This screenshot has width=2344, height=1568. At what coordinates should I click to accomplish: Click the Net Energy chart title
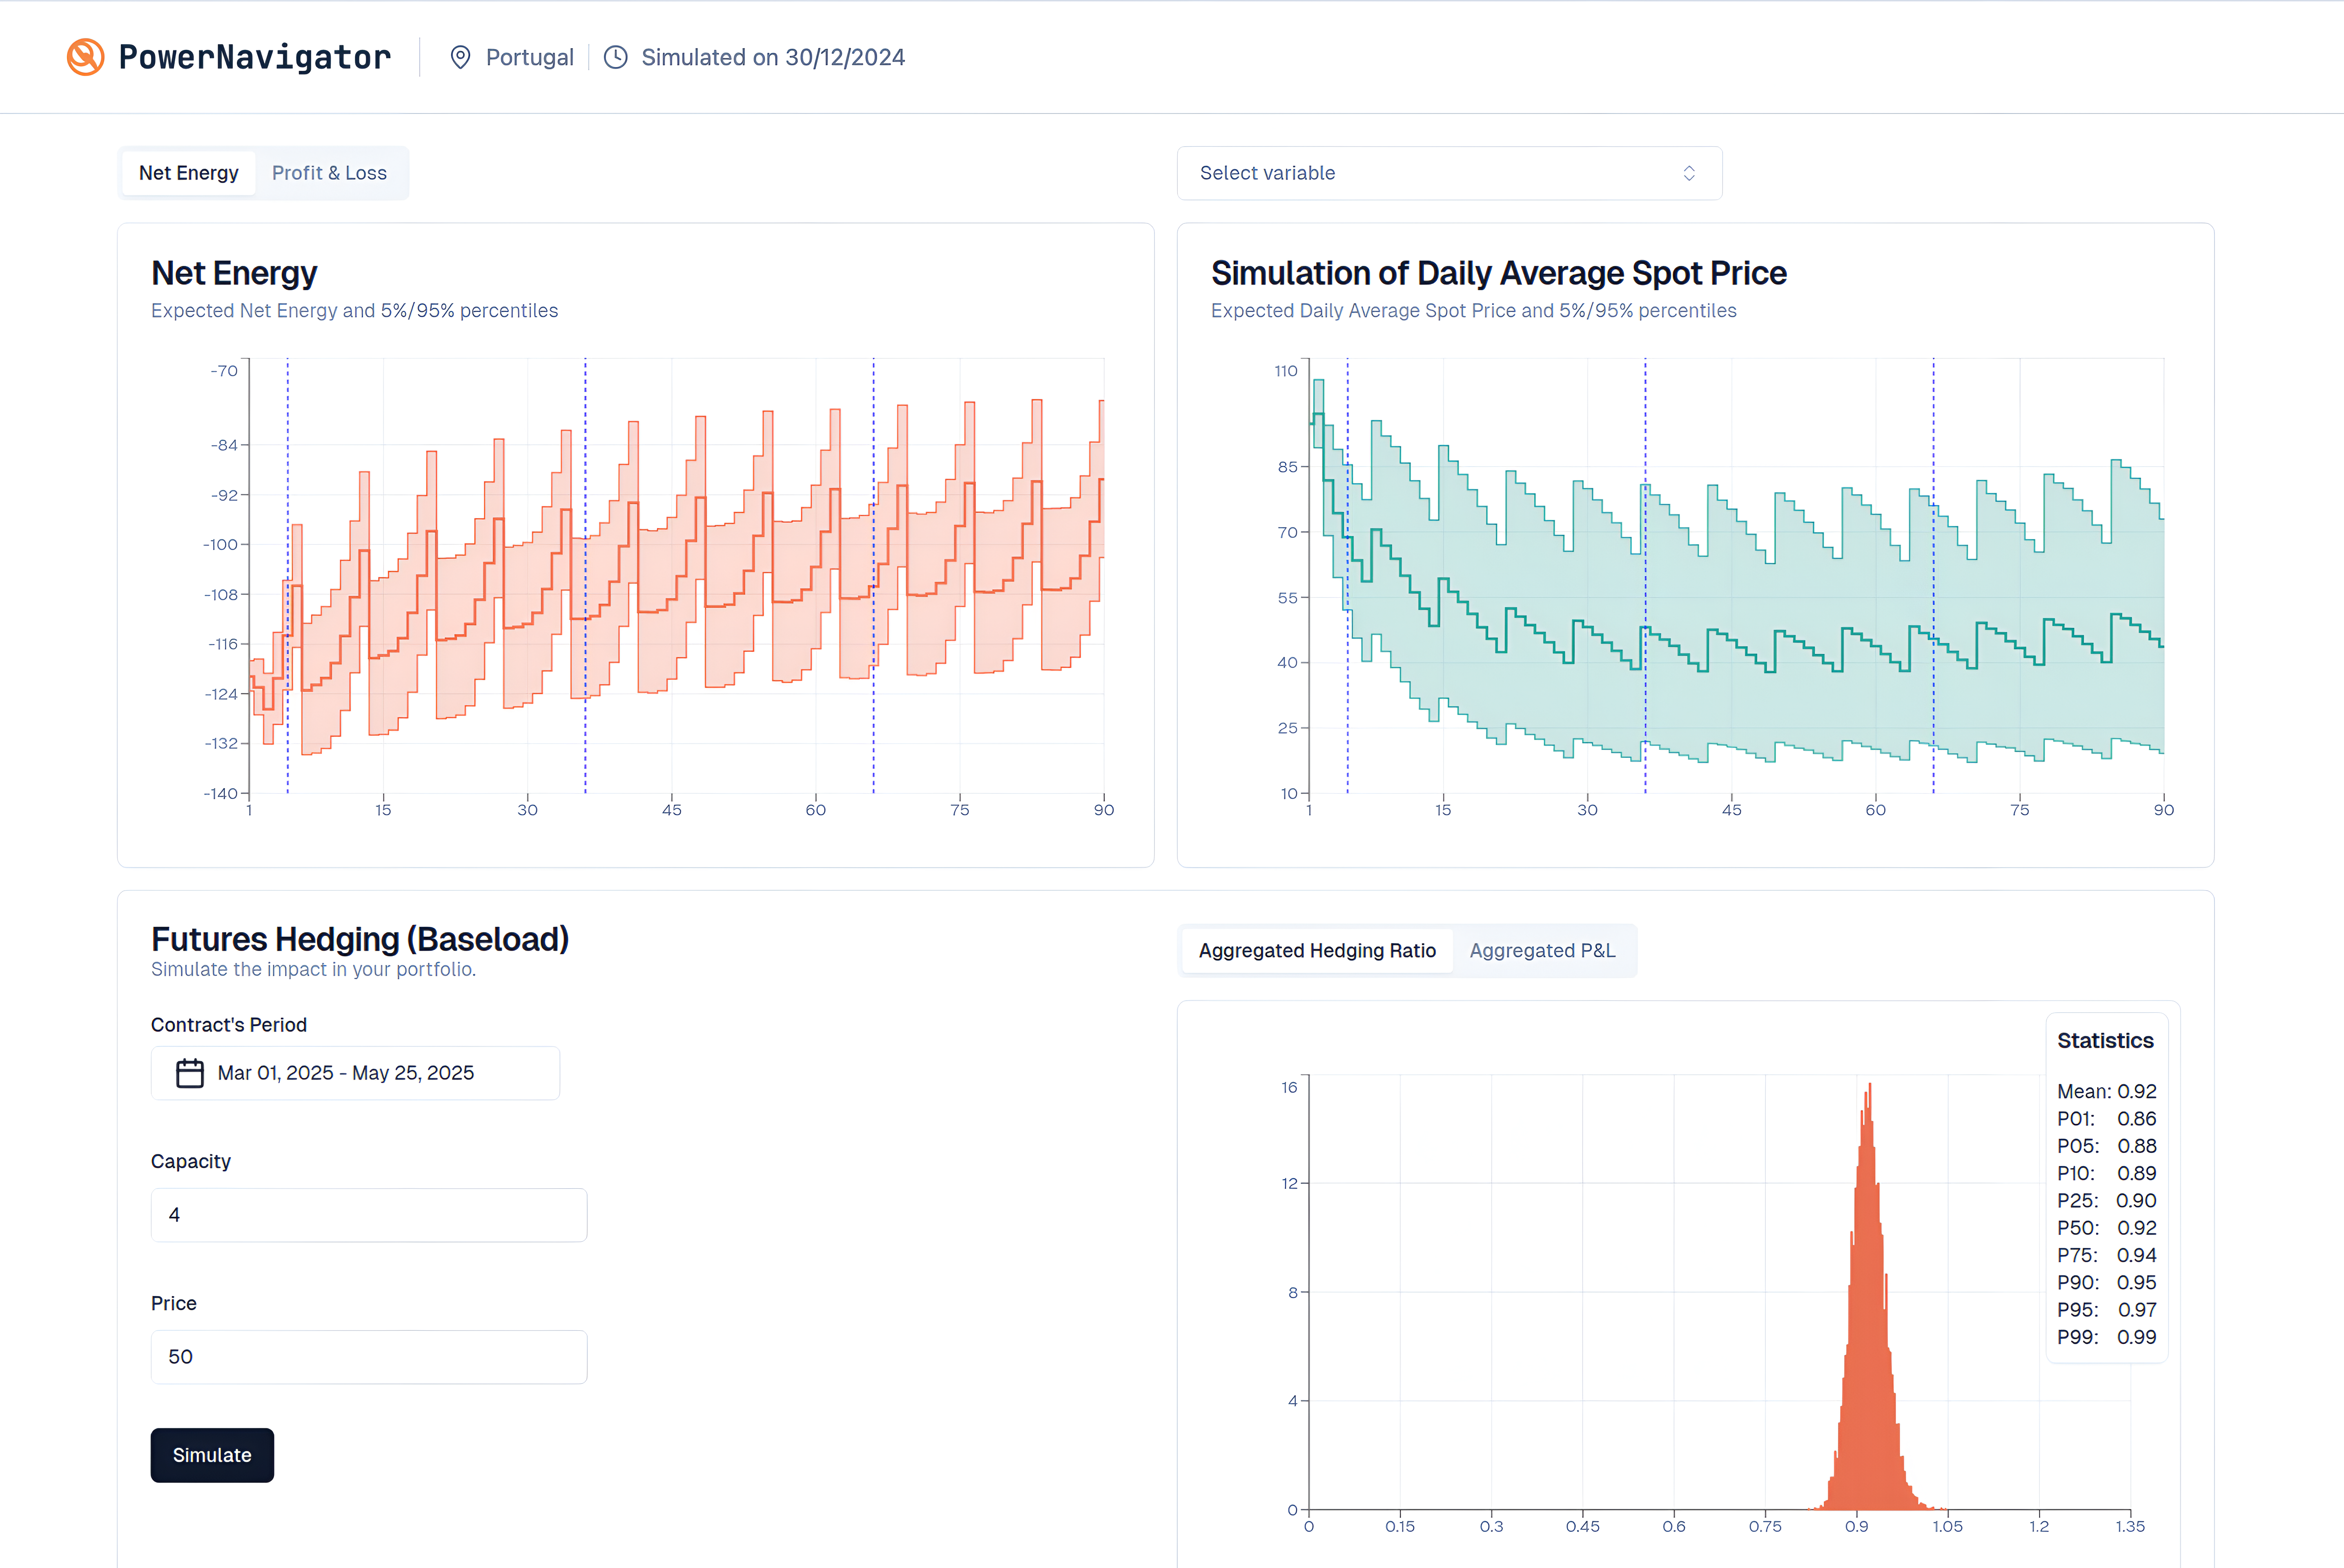pyautogui.click(x=234, y=273)
